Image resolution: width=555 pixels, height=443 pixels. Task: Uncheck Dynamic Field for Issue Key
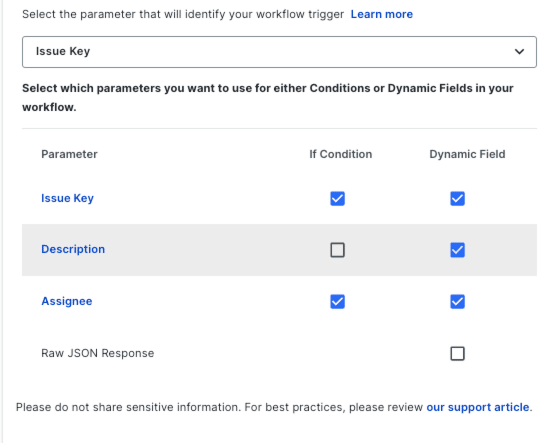(x=457, y=199)
